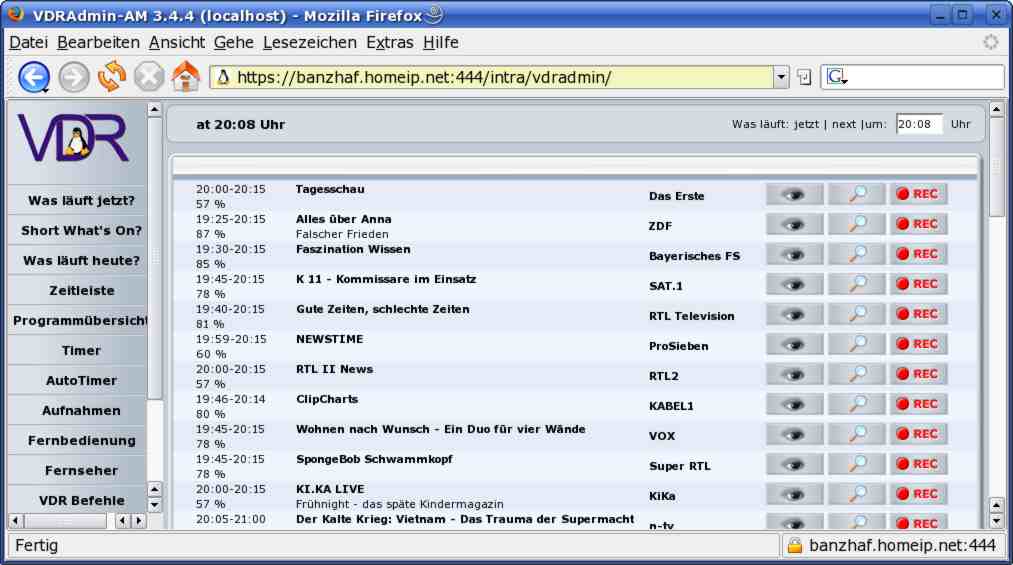Record K 11 on SAT.1 with REC

coord(919,284)
